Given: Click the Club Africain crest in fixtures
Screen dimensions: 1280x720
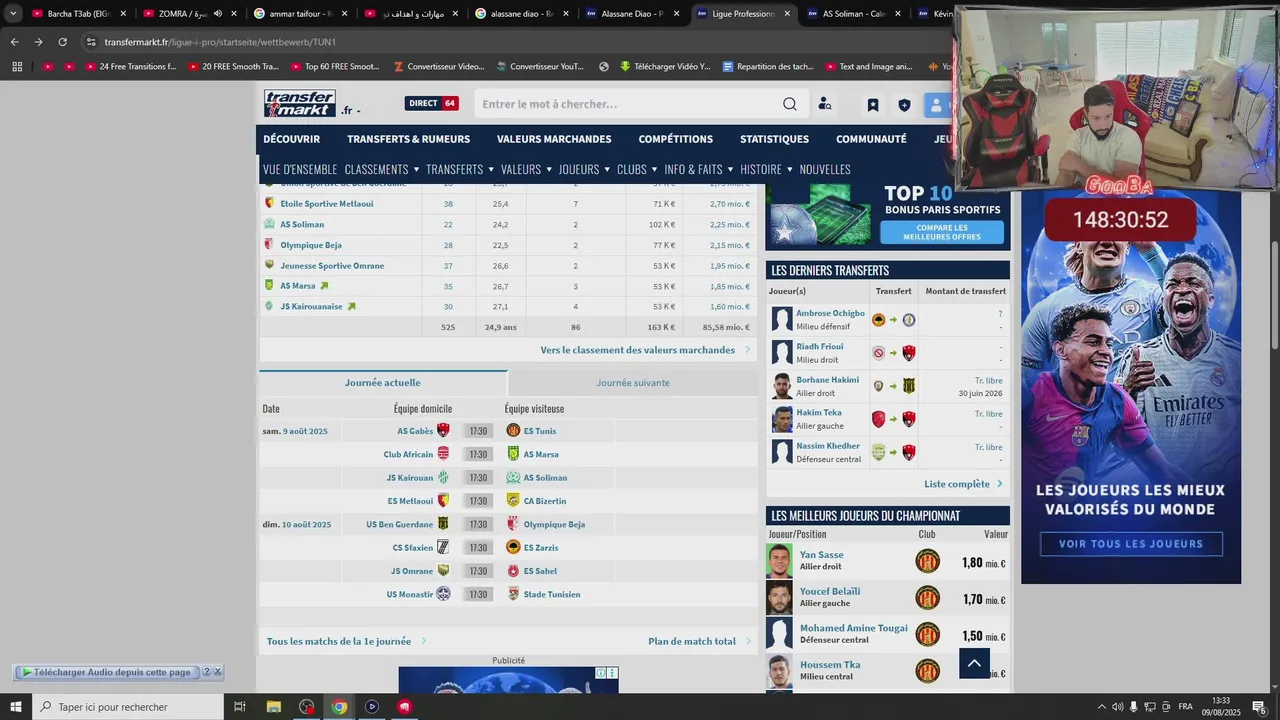Looking at the screenshot, I should (x=444, y=454).
